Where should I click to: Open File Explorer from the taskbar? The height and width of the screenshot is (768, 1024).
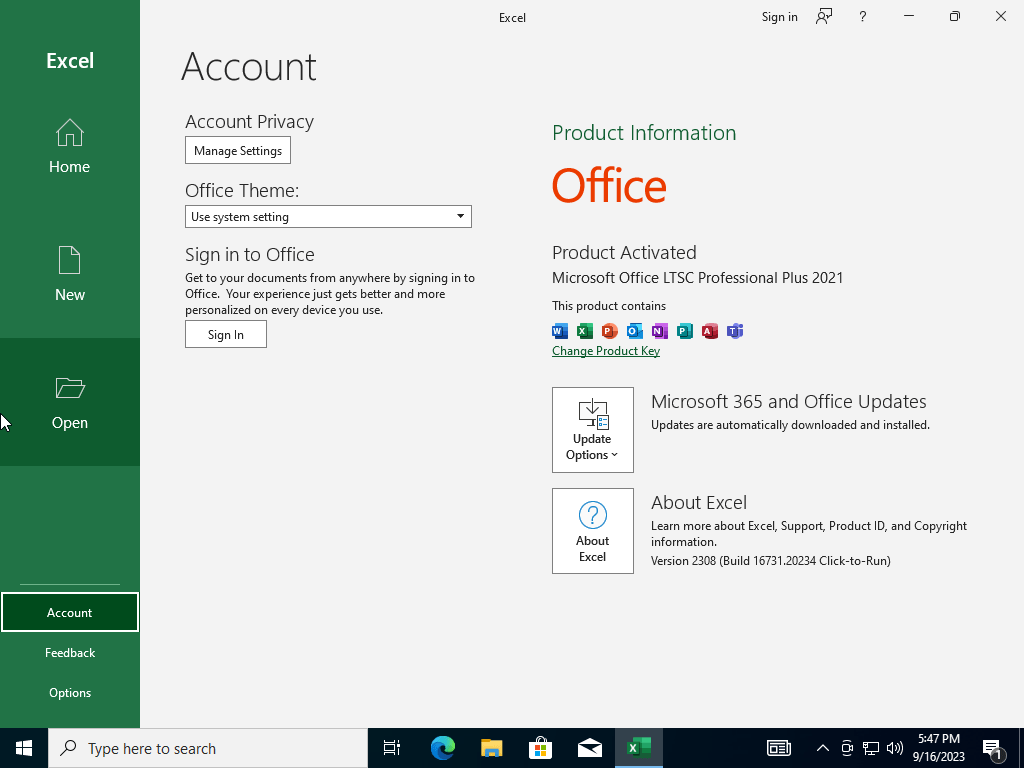coord(491,748)
